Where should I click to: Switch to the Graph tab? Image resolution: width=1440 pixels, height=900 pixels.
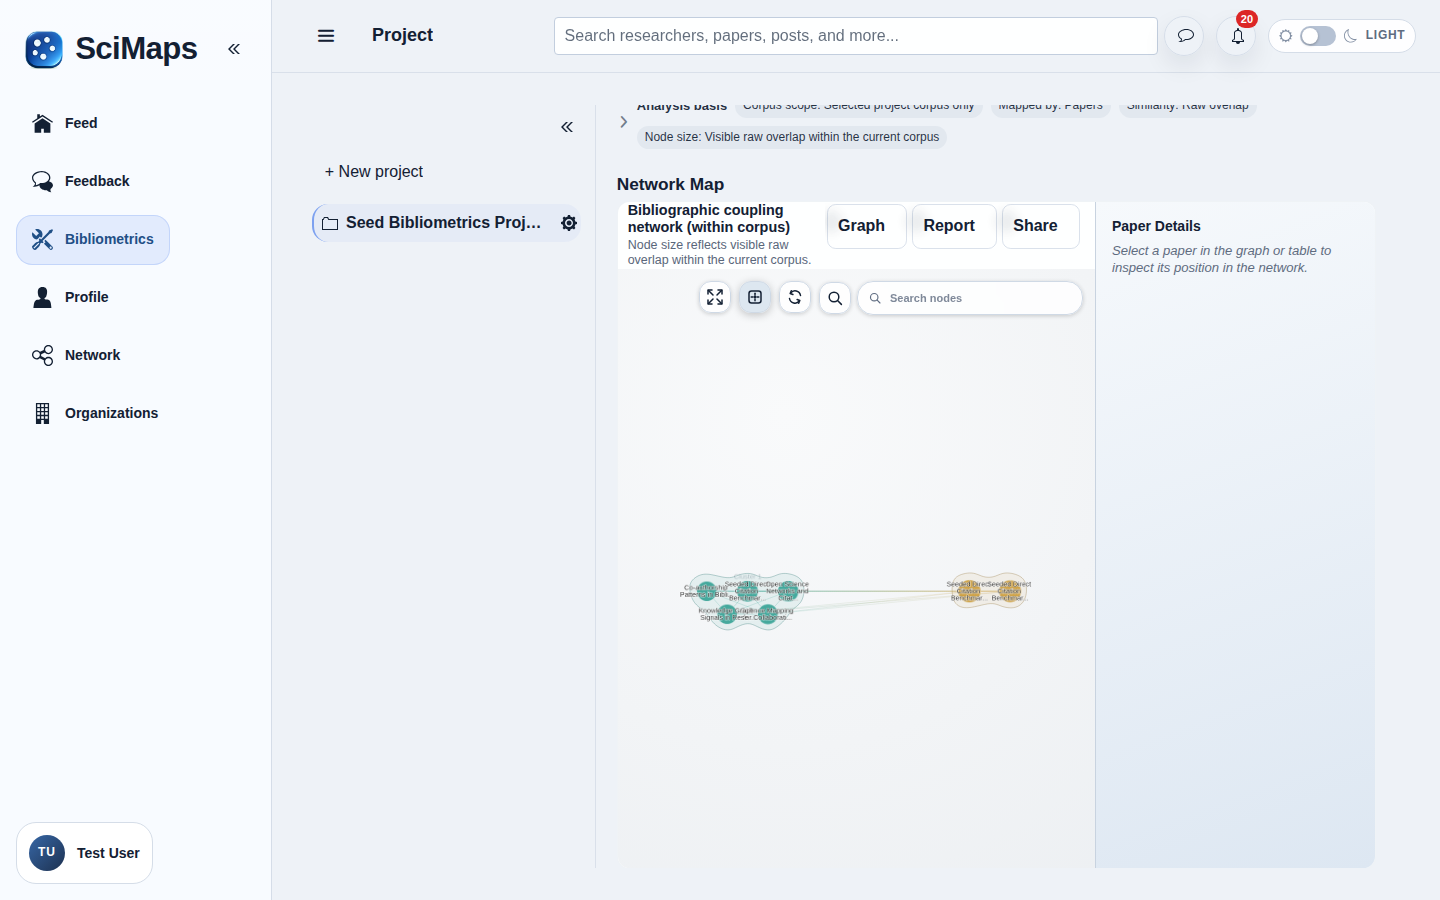click(x=866, y=226)
